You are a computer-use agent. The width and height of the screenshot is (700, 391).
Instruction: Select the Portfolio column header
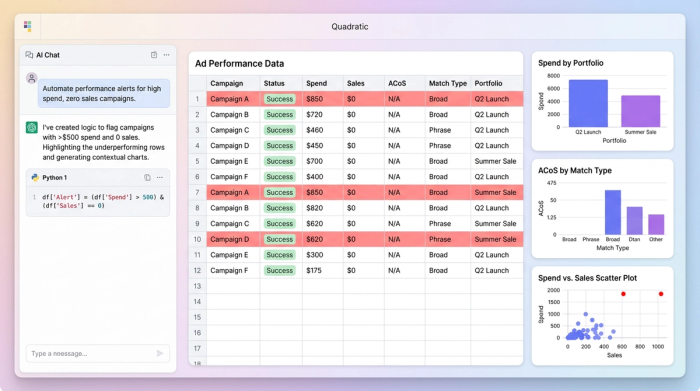[x=496, y=83]
